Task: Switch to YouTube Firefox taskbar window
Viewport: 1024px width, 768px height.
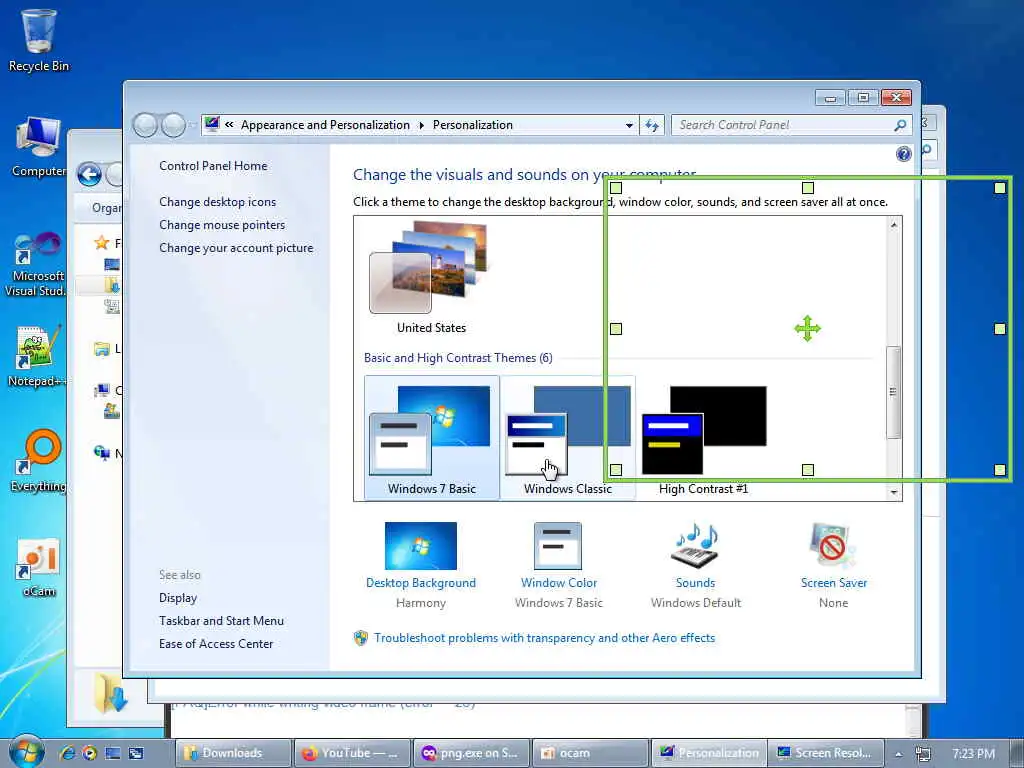Action: pos(353,753)
